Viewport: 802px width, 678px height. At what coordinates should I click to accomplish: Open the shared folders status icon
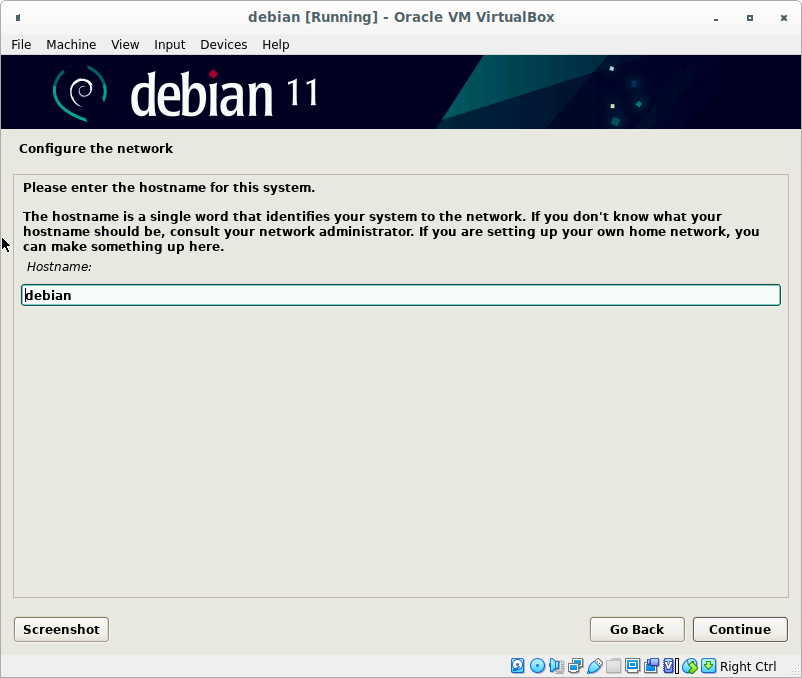(x=613, y=666)
